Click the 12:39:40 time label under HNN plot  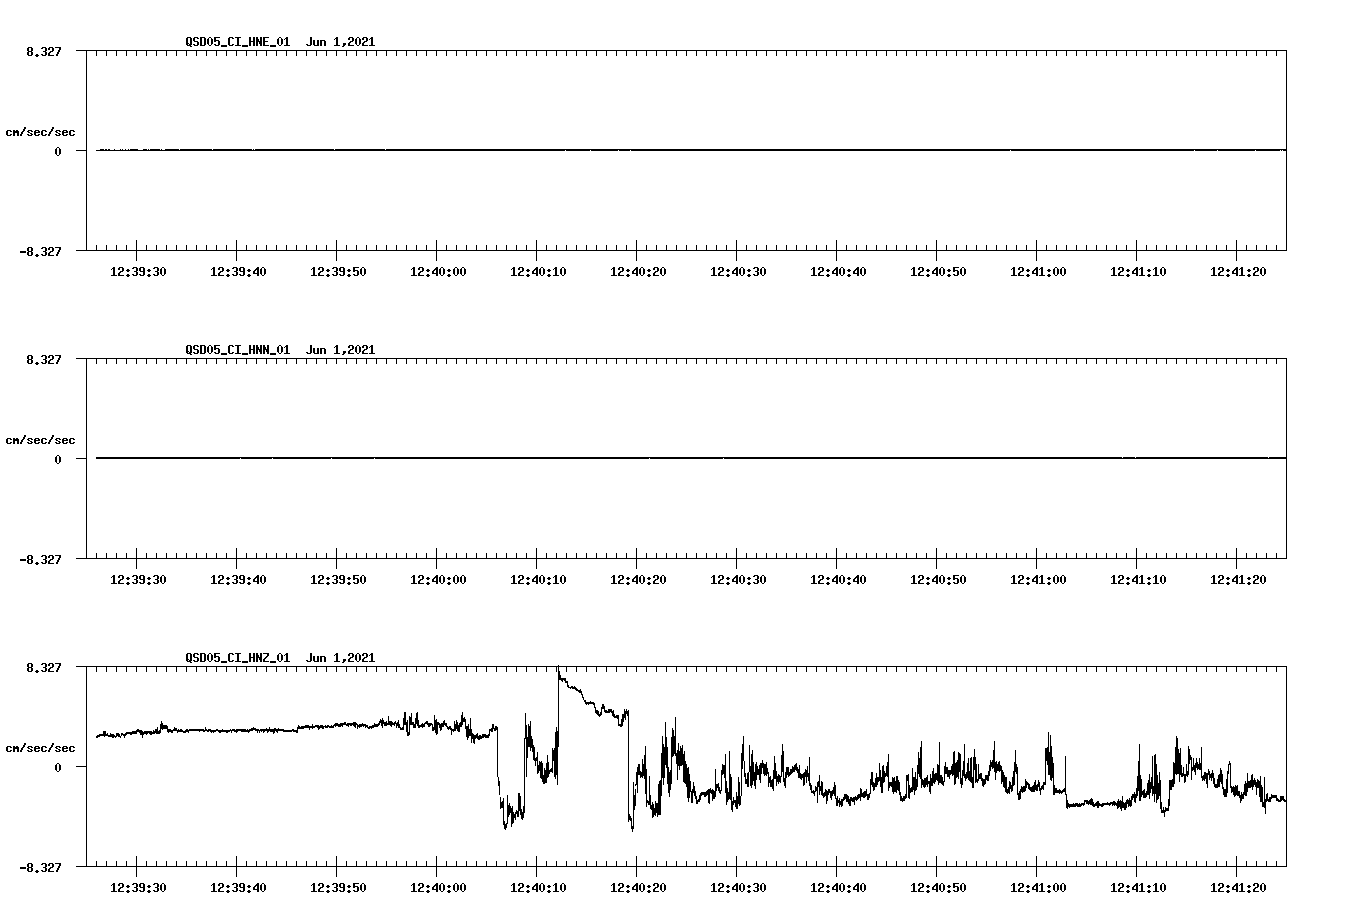pos(238,580)
